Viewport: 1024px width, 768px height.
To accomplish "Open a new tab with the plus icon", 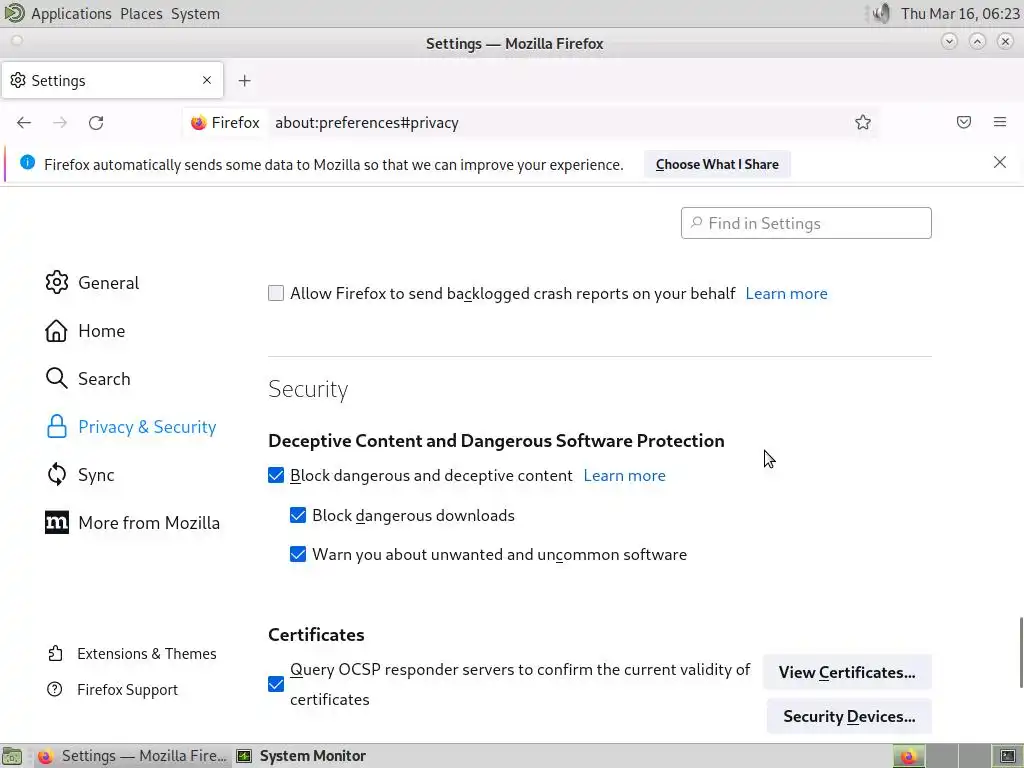I will coord(244,81).
